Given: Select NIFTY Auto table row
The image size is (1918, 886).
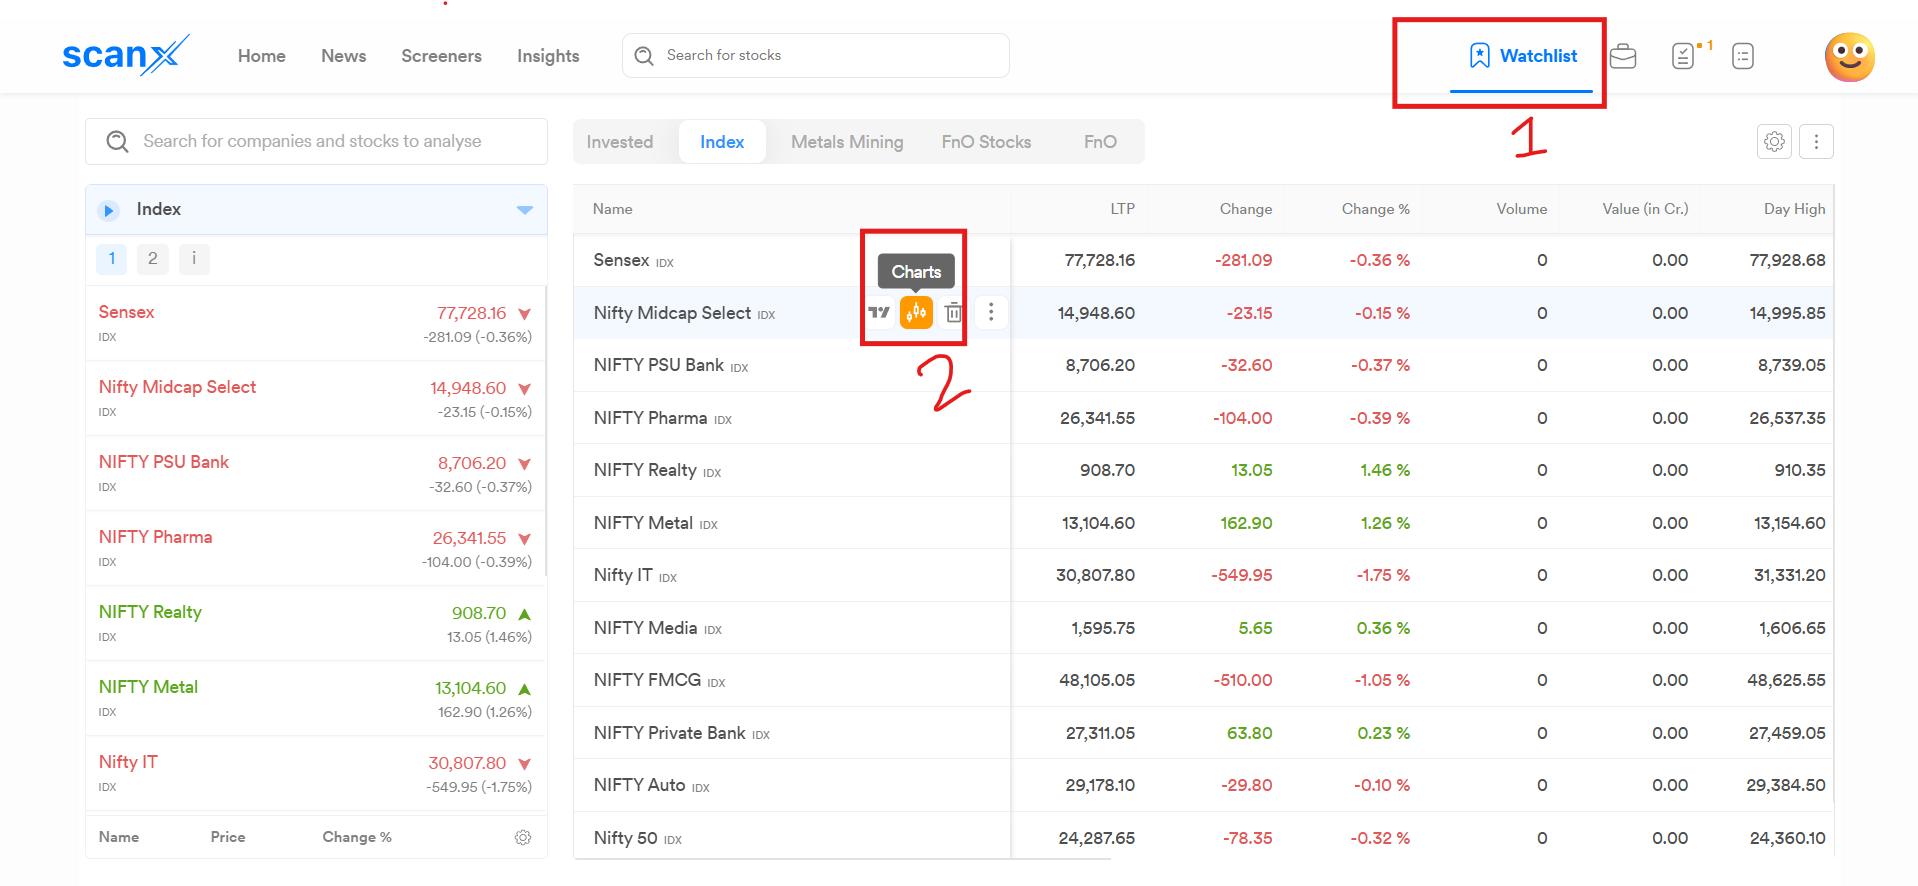Looking at the screenshot, I should coord(1204,786).
